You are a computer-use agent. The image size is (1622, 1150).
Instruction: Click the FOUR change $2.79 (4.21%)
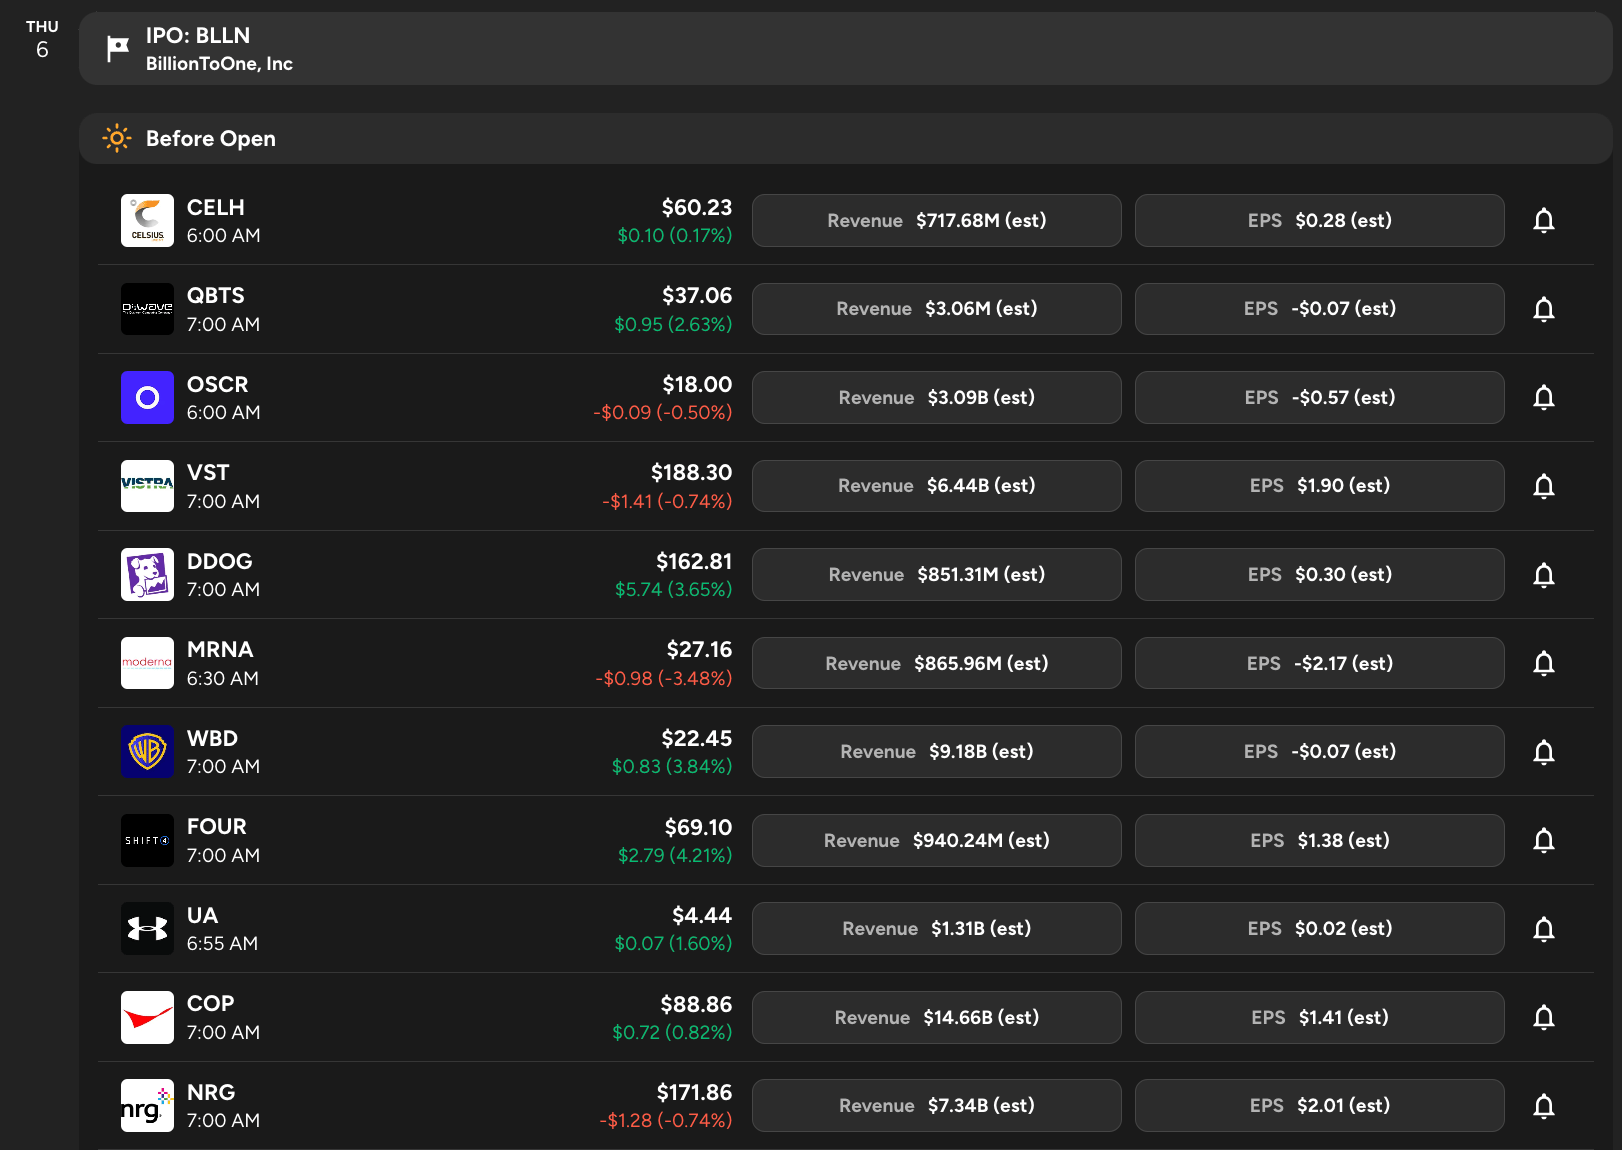pyautogui.click(x=675, y=855)
